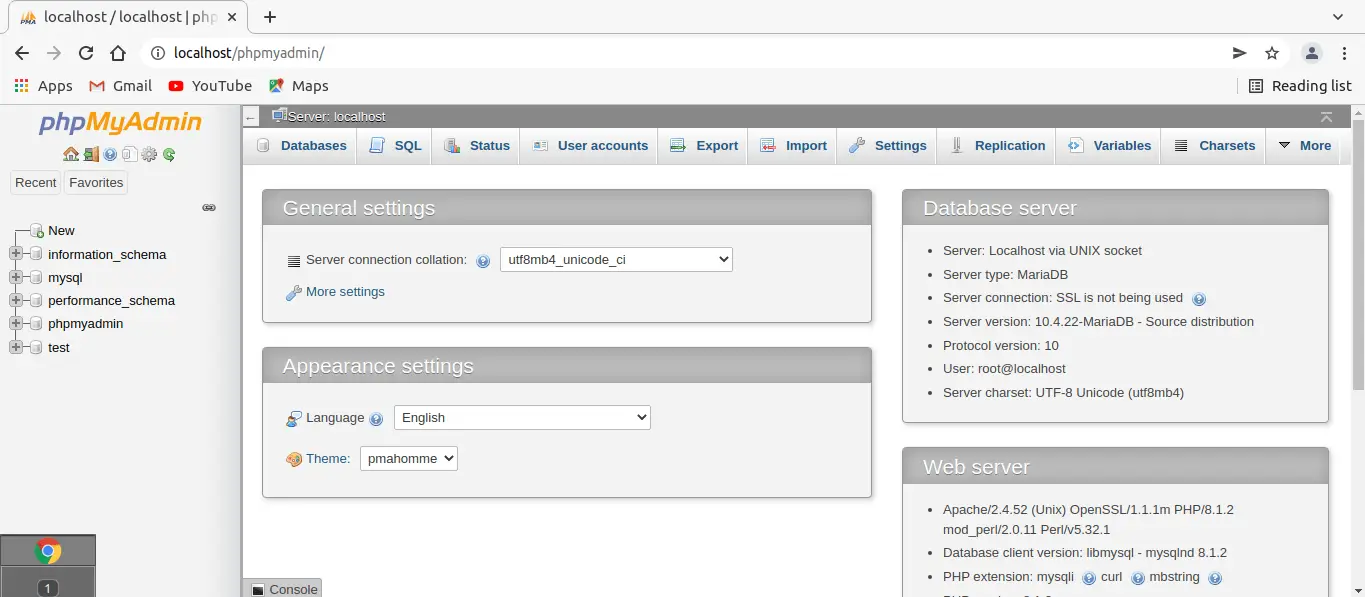
Task: Click the performance_schema database cylinder icon
Action: click(37, 300)
